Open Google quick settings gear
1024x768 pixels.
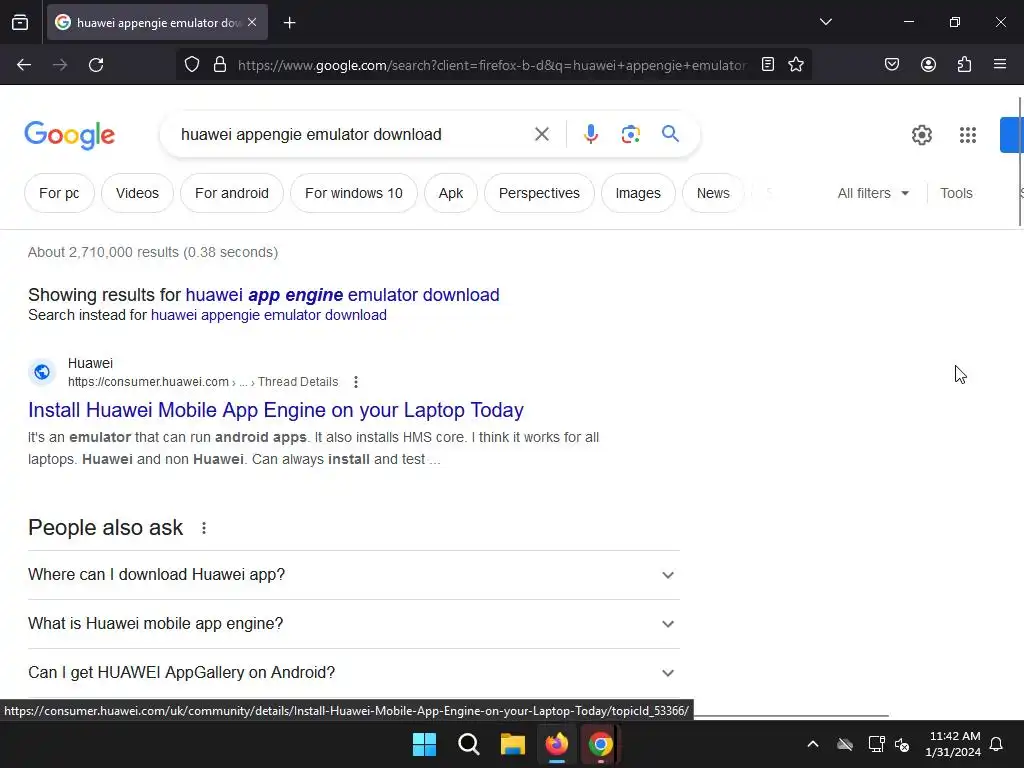(921, 135)
